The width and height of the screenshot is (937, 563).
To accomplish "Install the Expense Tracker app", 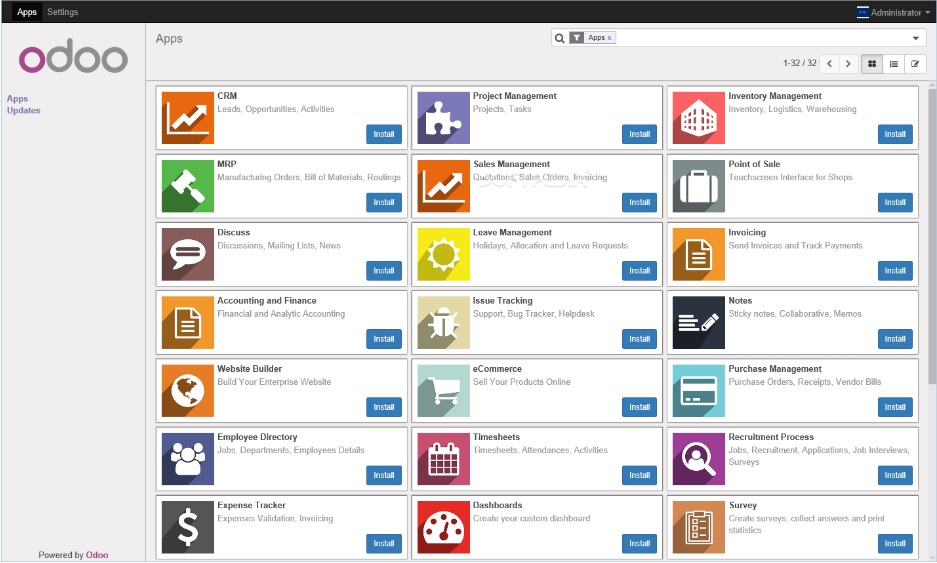I will pos(384,543).
